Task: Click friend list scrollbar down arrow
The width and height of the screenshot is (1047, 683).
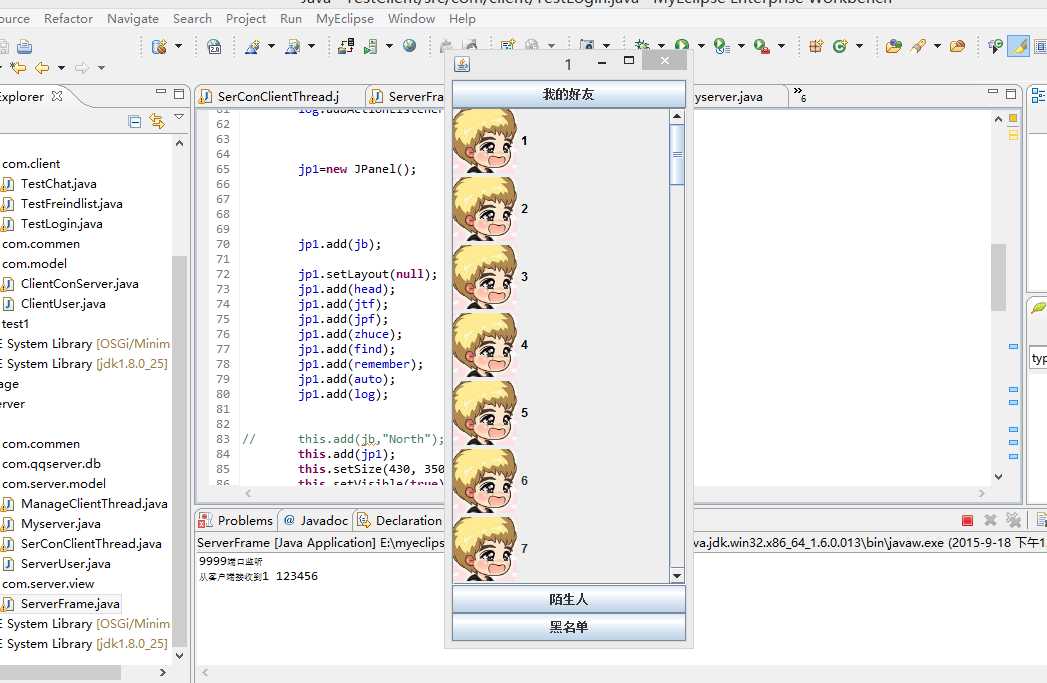Action: click(x=676, y=576)
